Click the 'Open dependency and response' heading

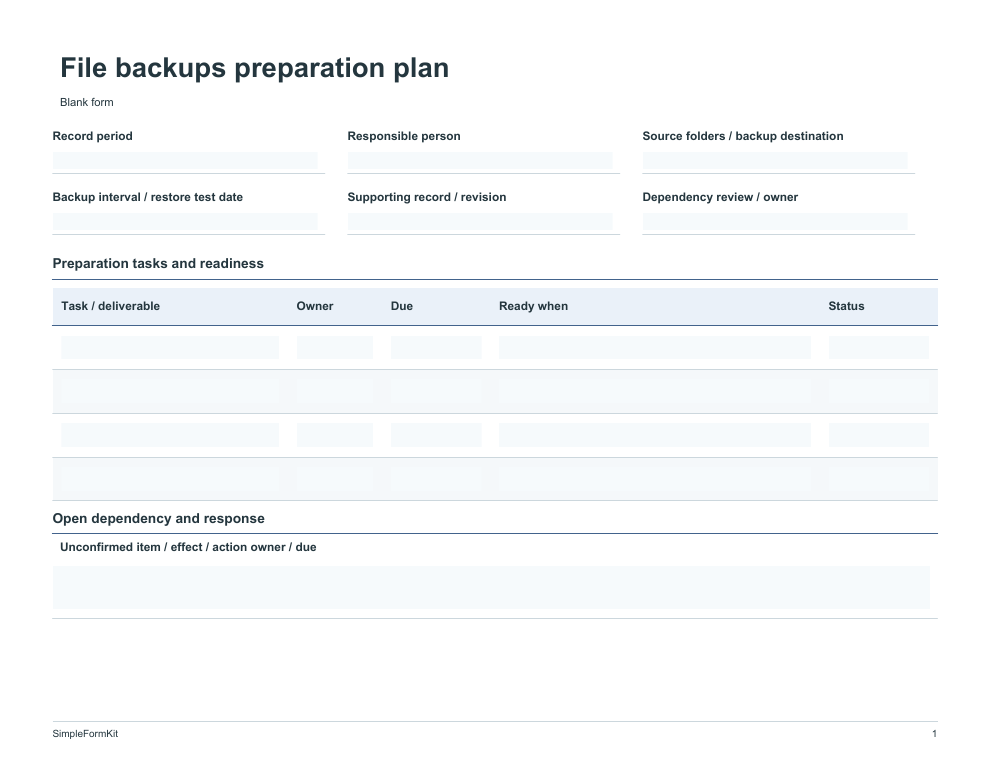click(158, 518)
